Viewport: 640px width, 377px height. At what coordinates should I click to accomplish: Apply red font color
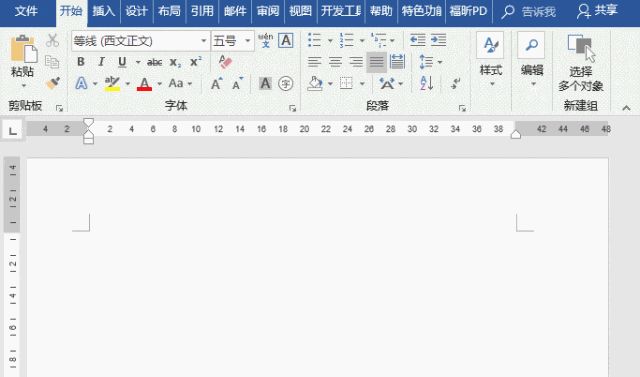click(144, 84)
